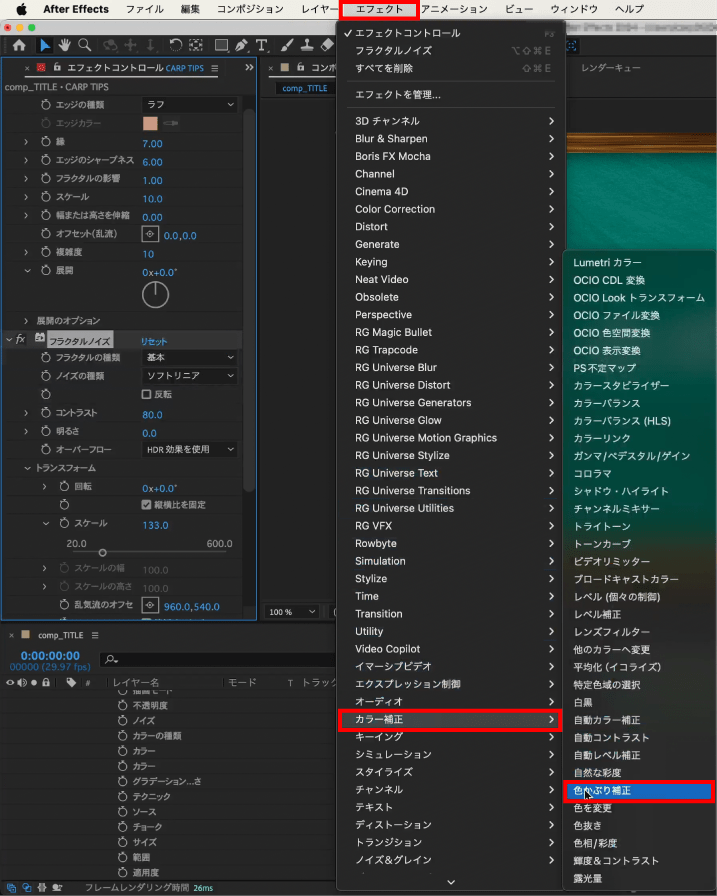Toggle stopwatch for コントラスト

[x=46, y=413]
